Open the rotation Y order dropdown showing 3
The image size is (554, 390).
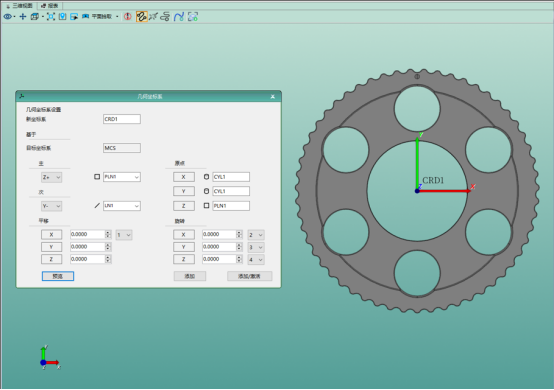click(x=256, y=247)
